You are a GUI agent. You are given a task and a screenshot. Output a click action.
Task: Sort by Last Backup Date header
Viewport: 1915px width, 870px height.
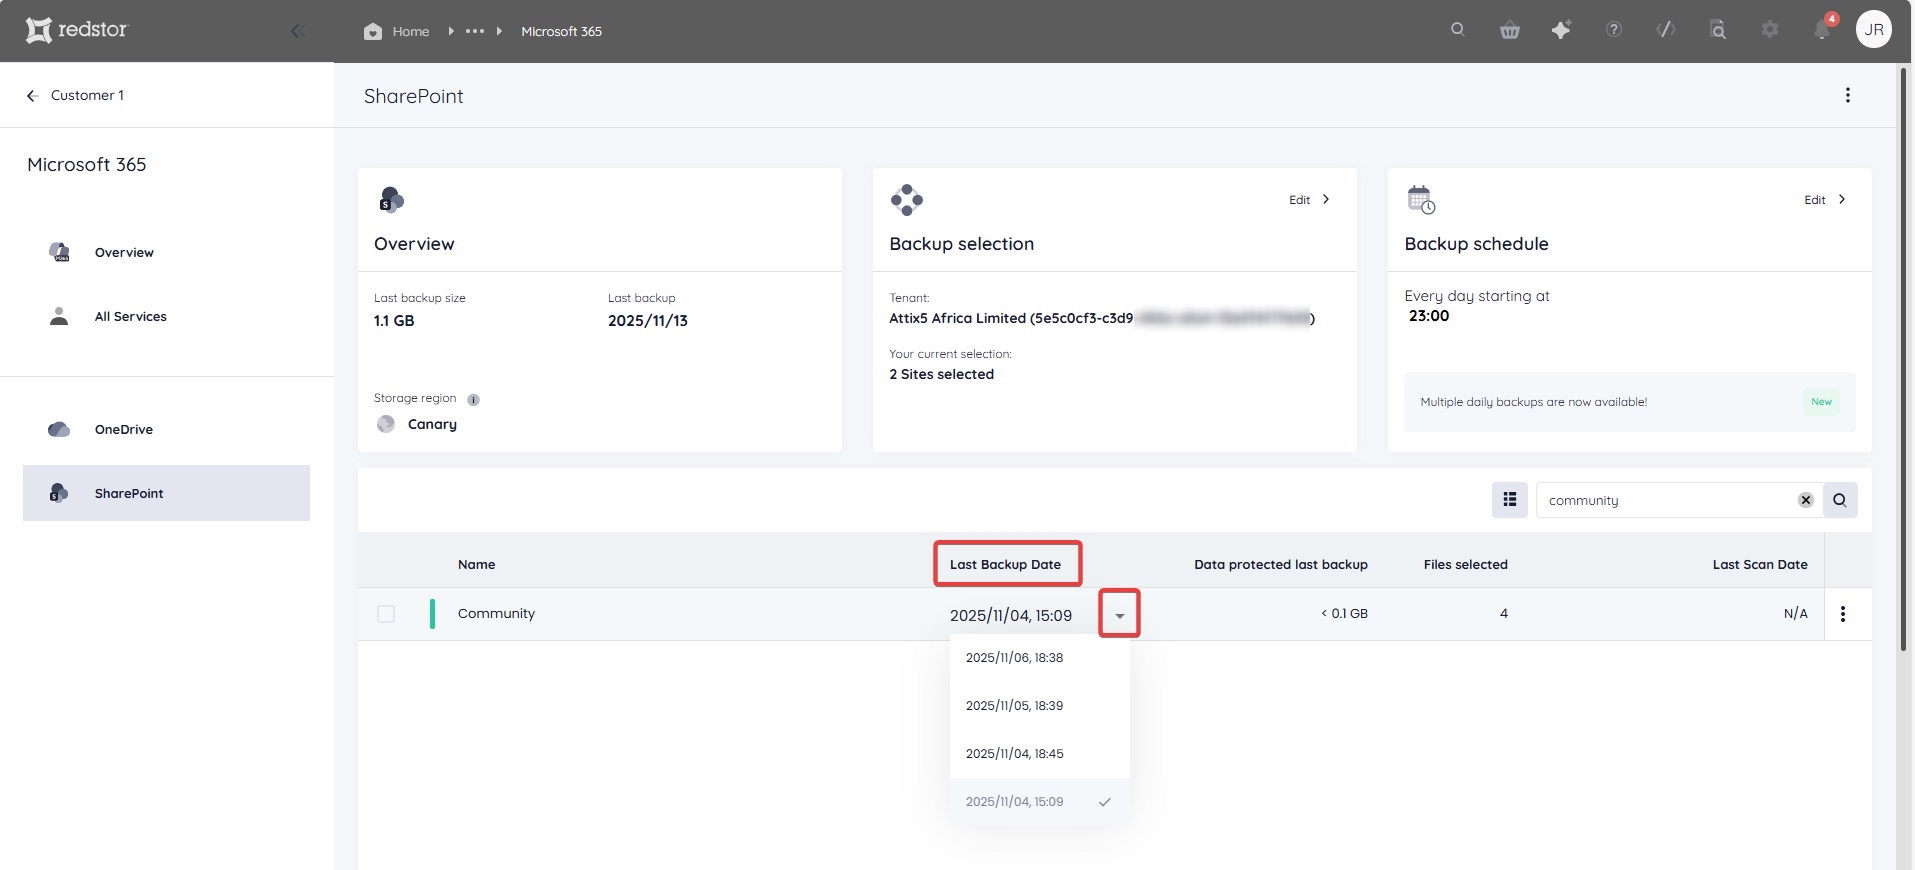coord(1005,564)
